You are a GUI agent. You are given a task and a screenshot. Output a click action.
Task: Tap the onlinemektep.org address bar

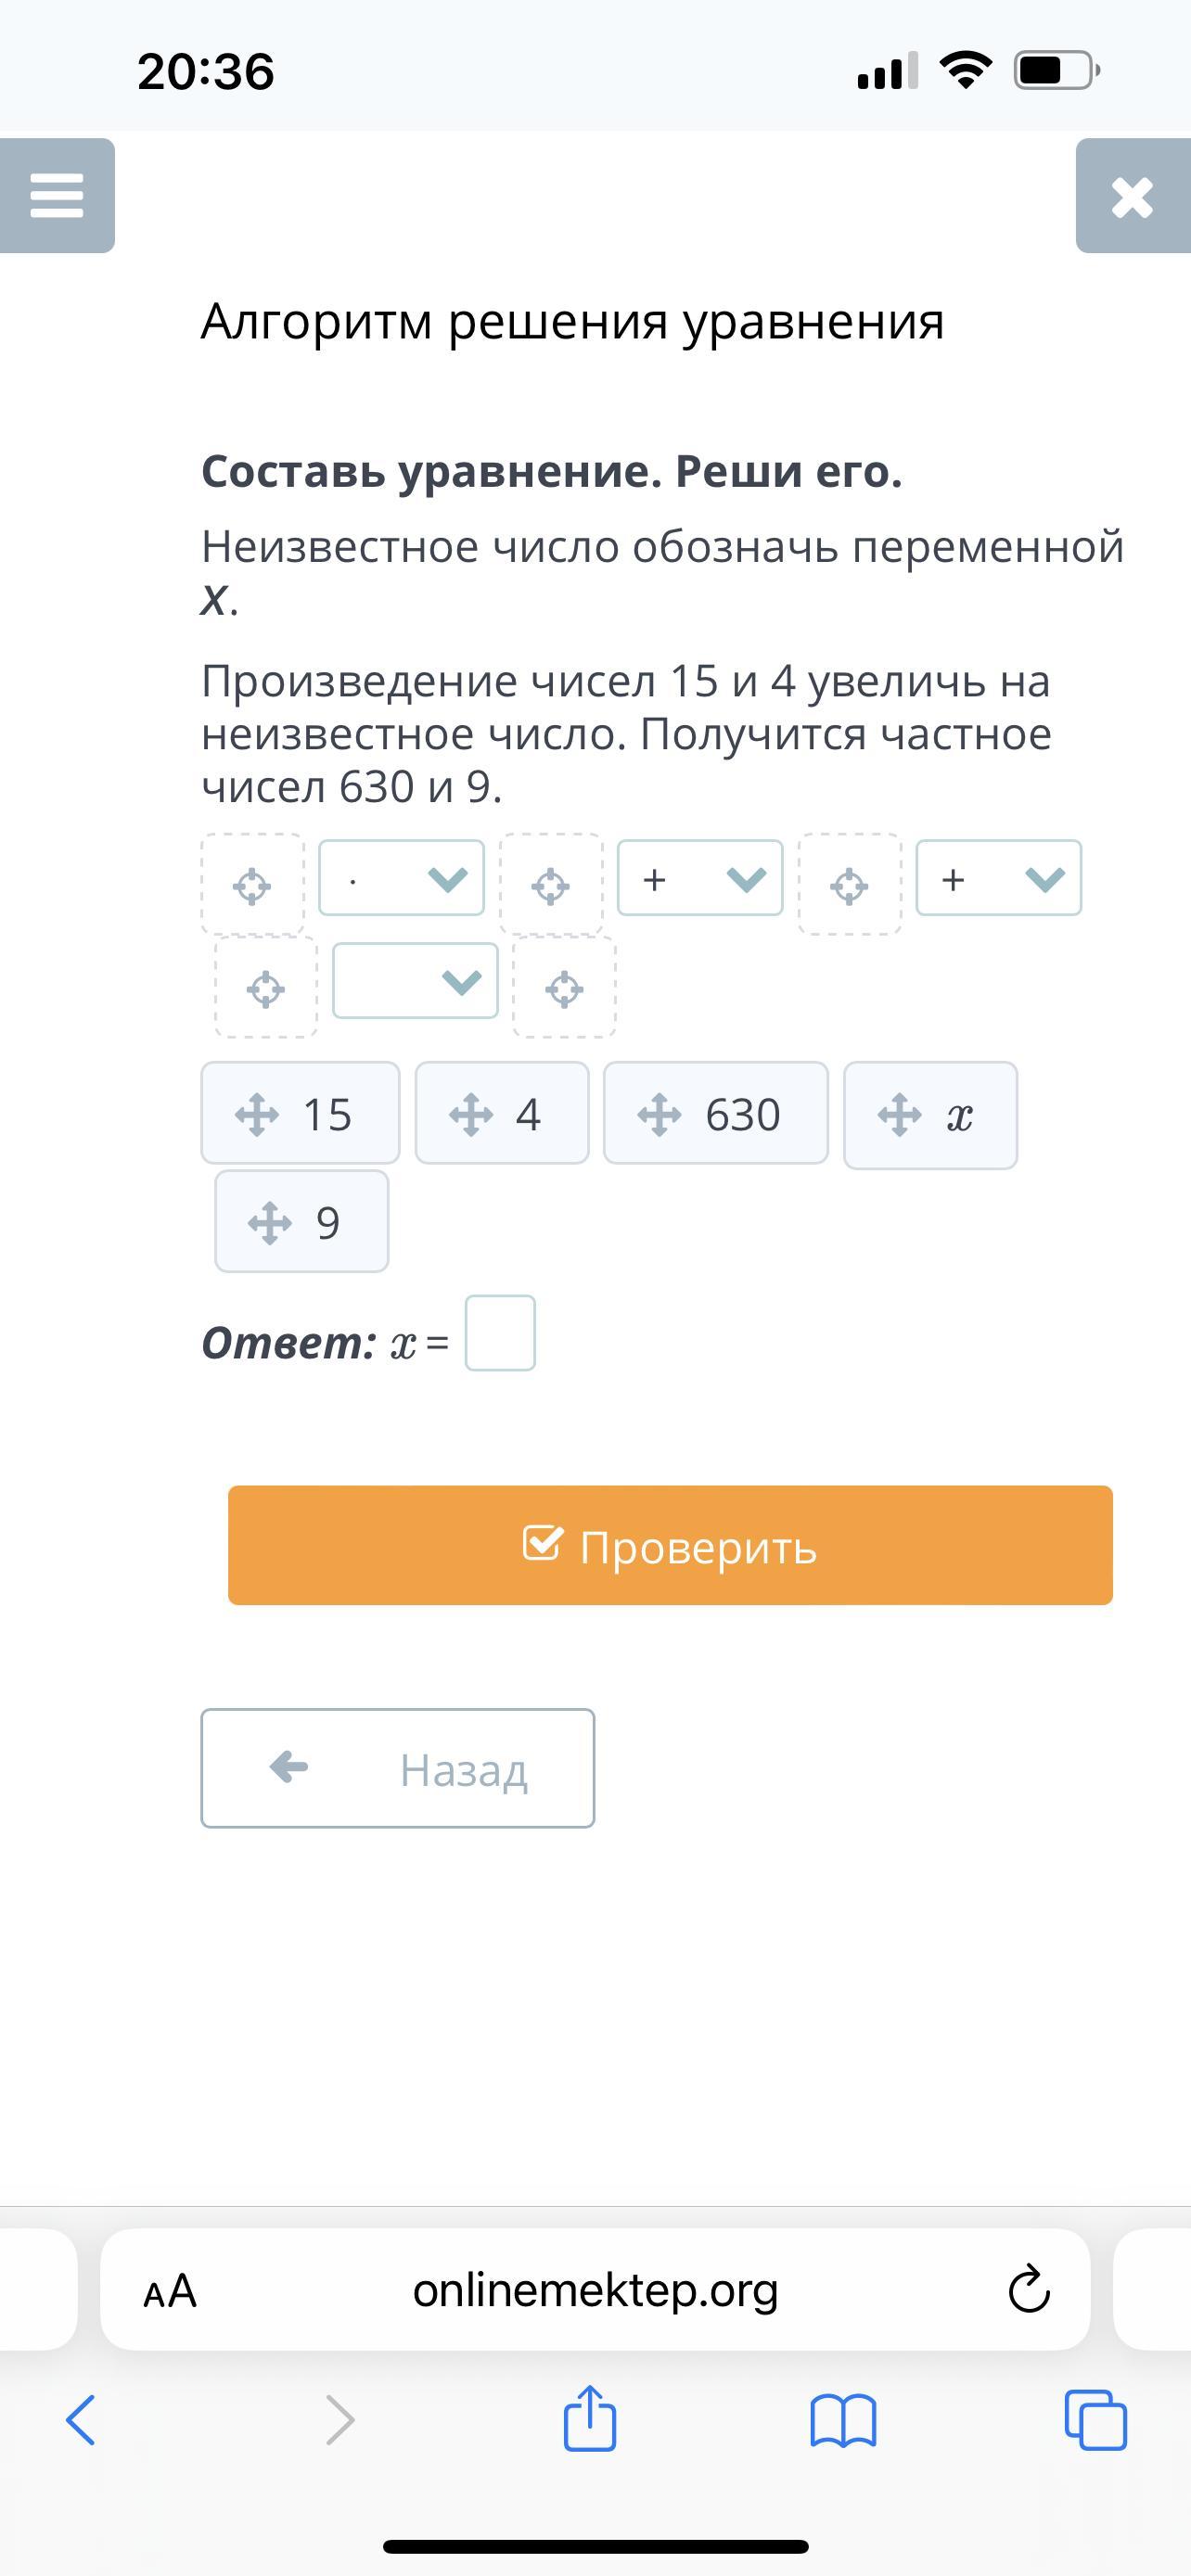click(x=595, y=2289)
